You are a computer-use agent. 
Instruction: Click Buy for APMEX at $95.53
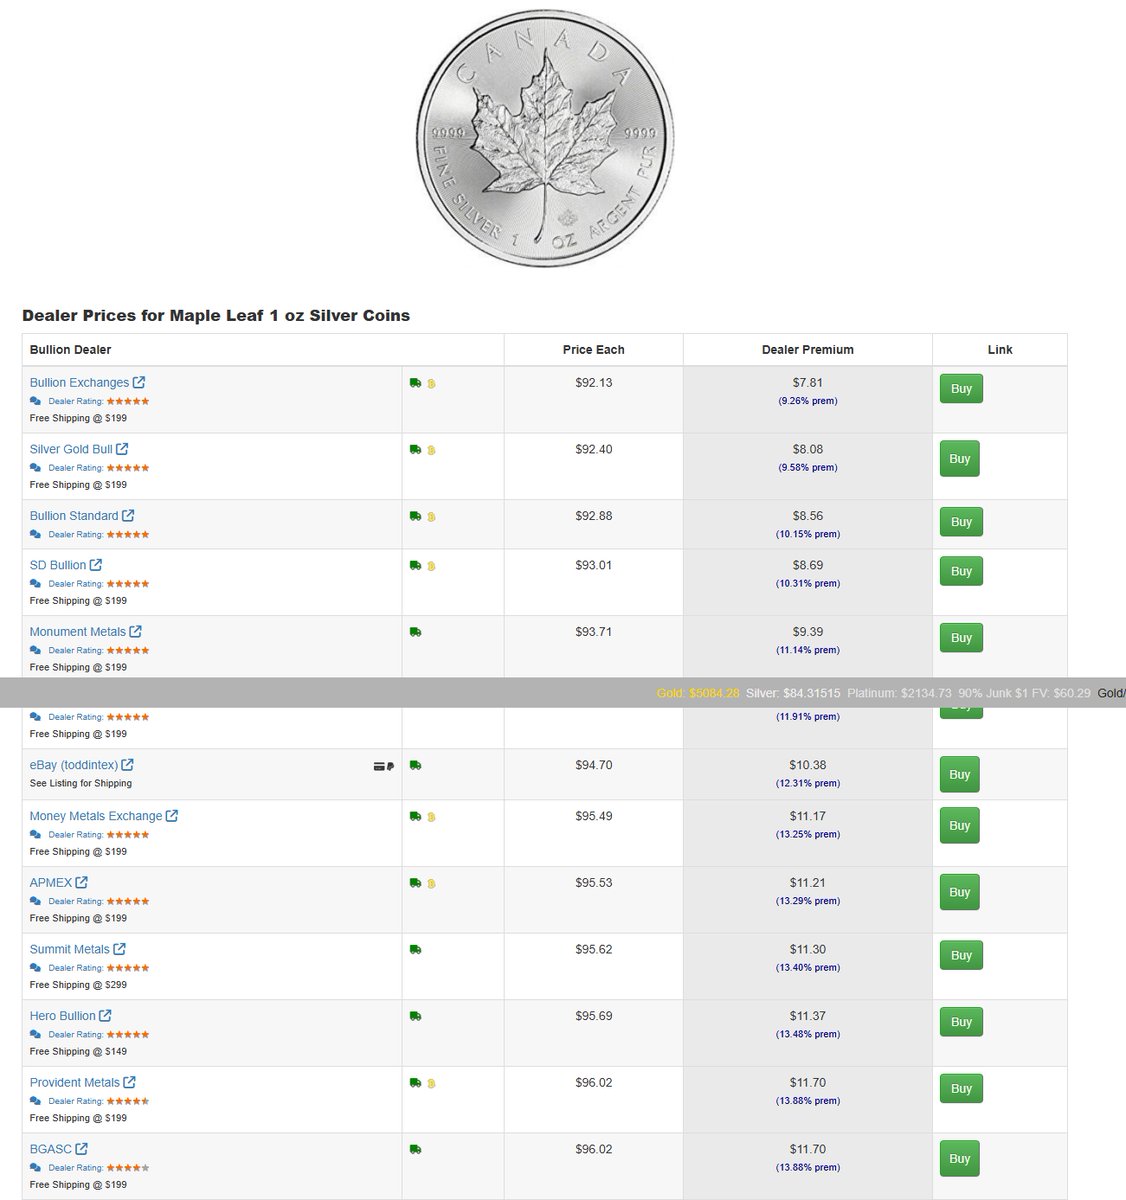(960, 892)
